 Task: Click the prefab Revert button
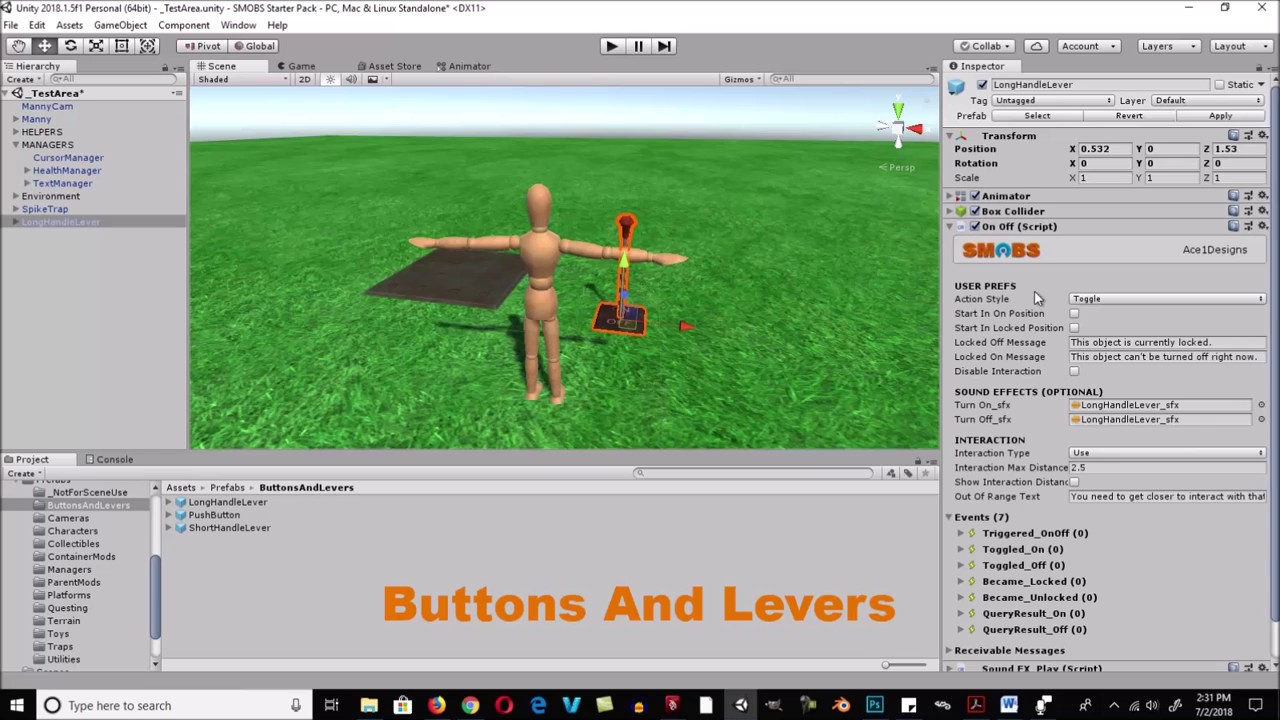(1129, 116)
